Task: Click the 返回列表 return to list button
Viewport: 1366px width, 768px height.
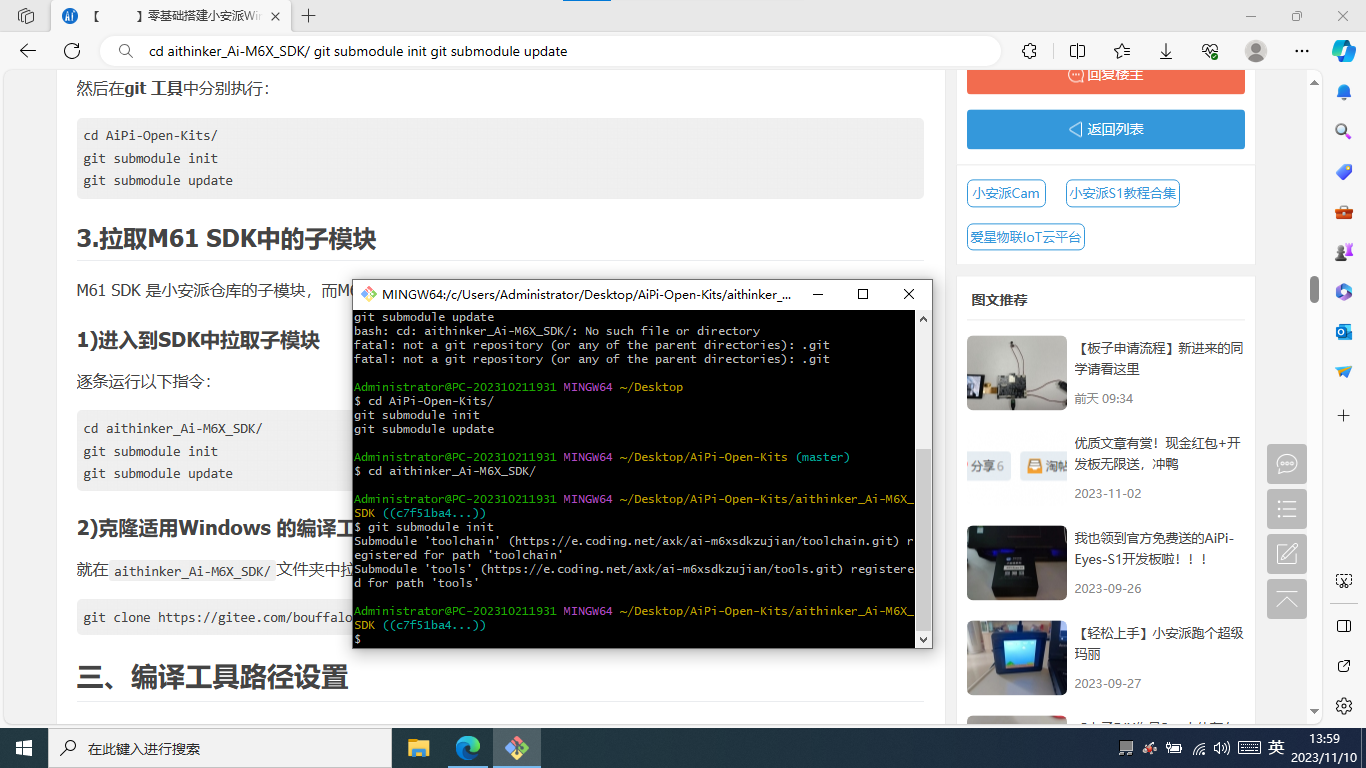Action: pyautogui.click(x=1106, y=129)
